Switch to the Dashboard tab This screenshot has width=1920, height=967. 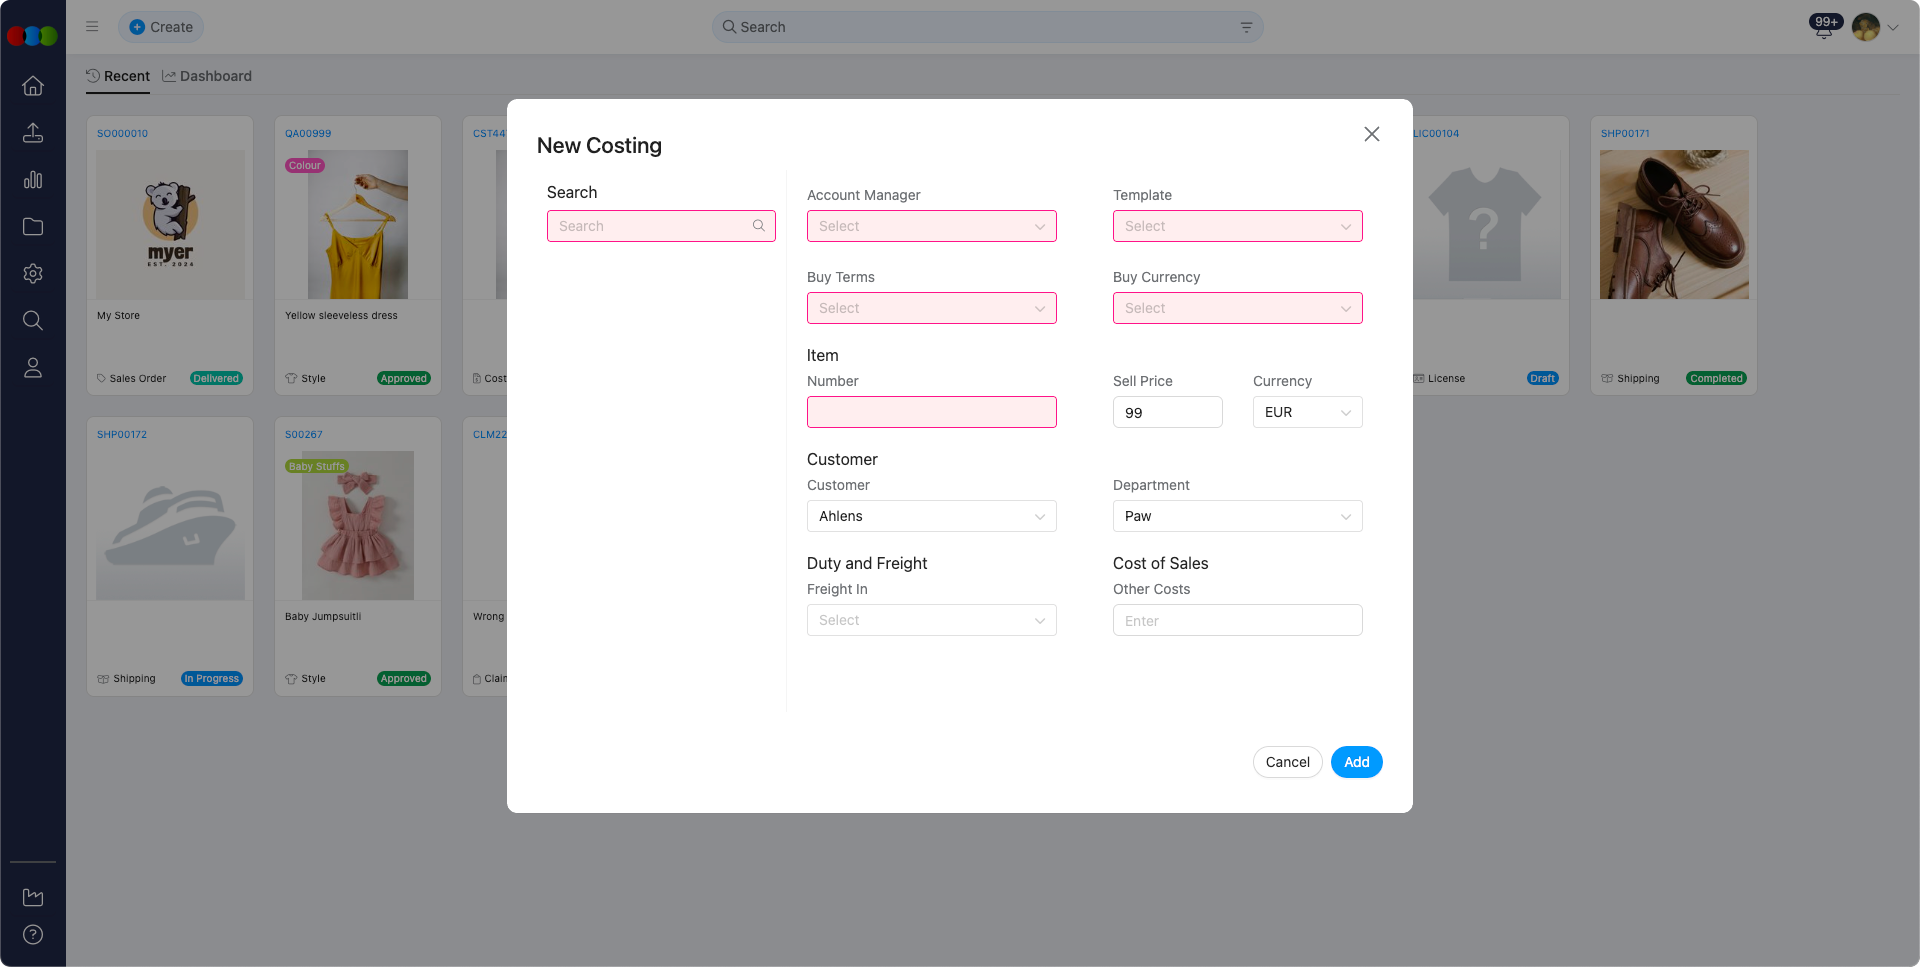(x=207, y=76)
